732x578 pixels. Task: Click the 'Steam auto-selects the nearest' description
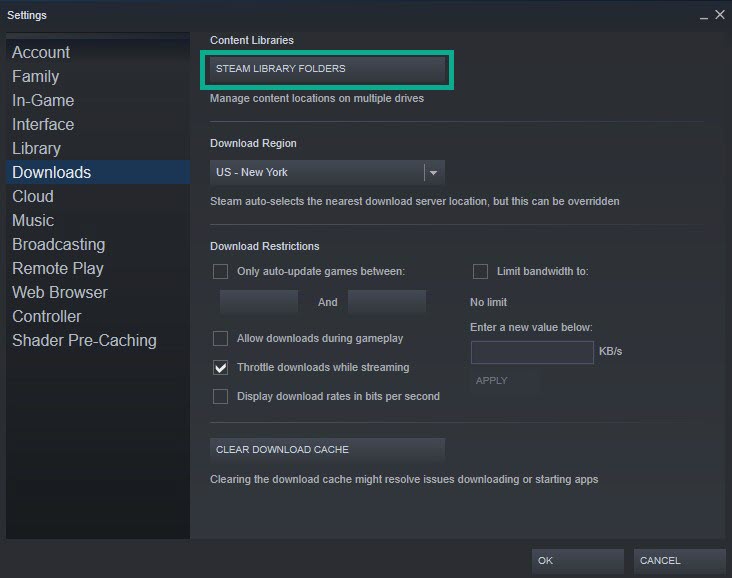click(x=415, y=201)
